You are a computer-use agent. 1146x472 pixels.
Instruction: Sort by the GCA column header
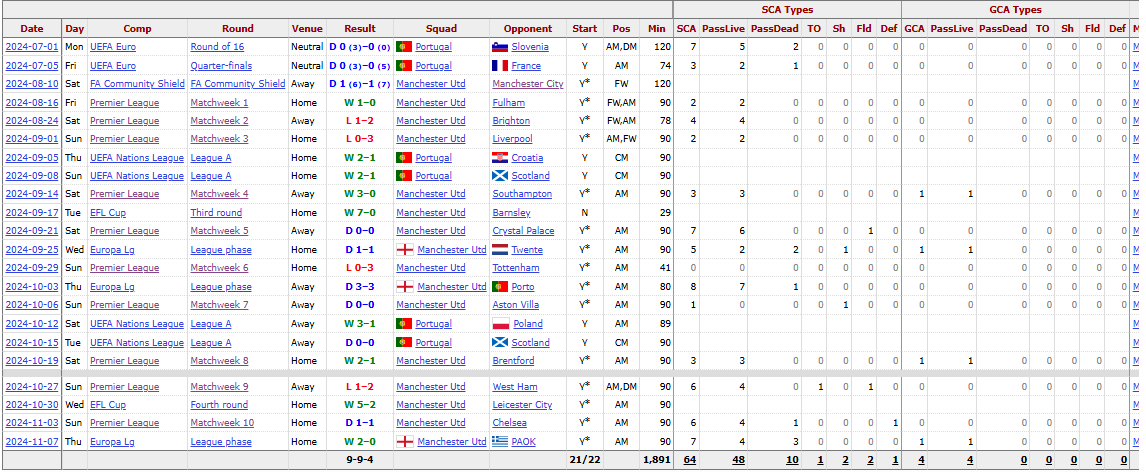point(914,28)
